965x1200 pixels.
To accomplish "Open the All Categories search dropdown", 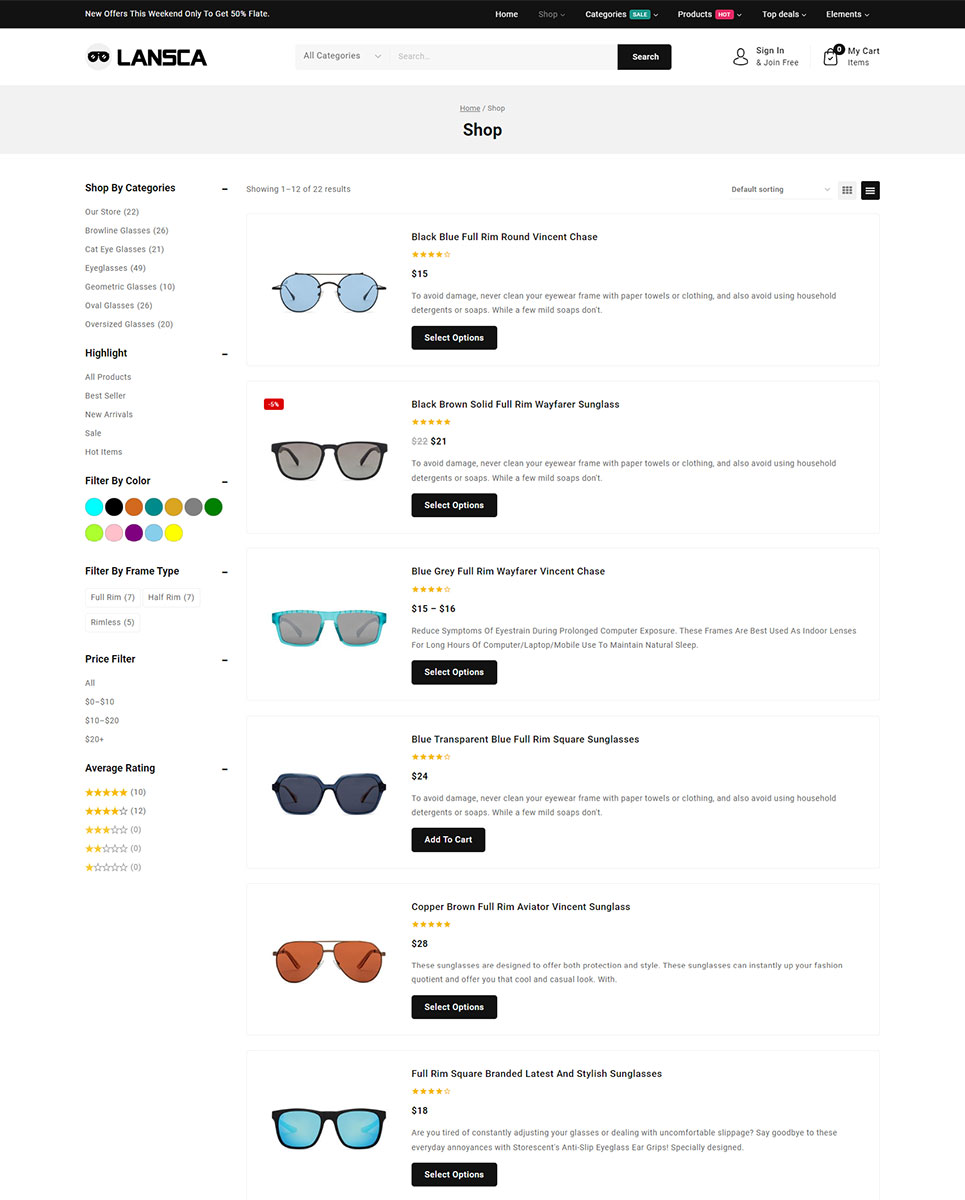I will point(342,57).
